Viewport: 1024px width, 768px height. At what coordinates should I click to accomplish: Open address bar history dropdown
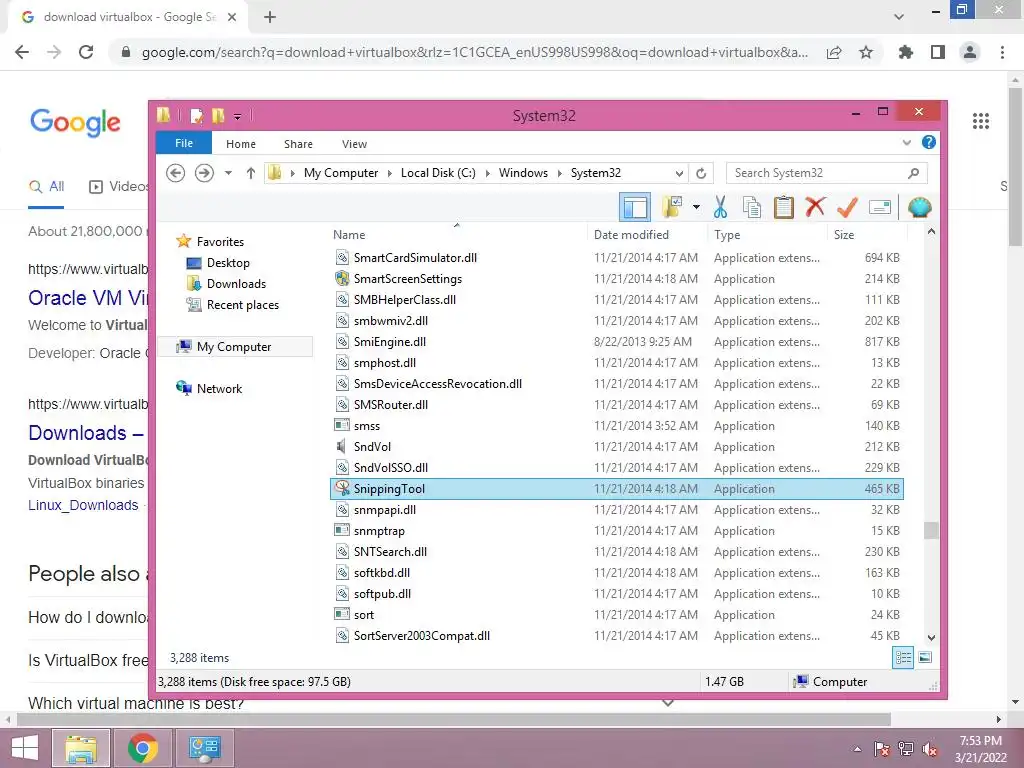[679, 173]
